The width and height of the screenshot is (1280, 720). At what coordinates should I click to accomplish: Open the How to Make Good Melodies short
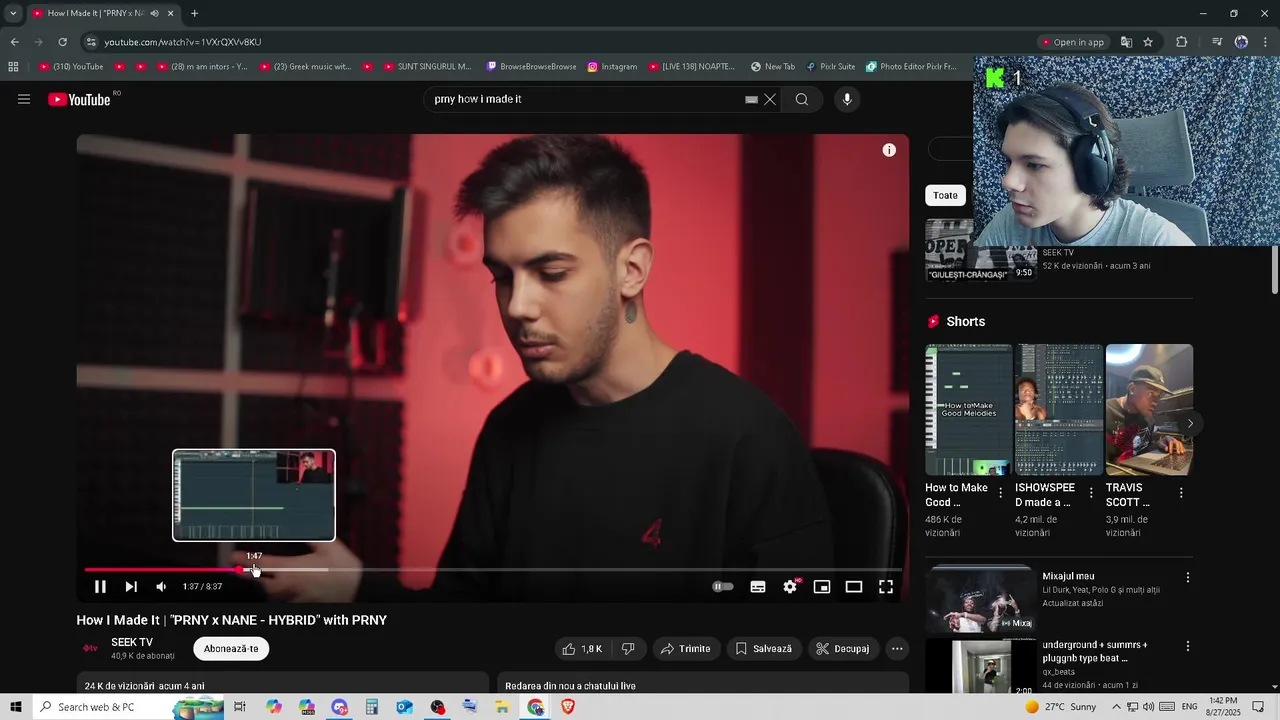tap(968, 409)
